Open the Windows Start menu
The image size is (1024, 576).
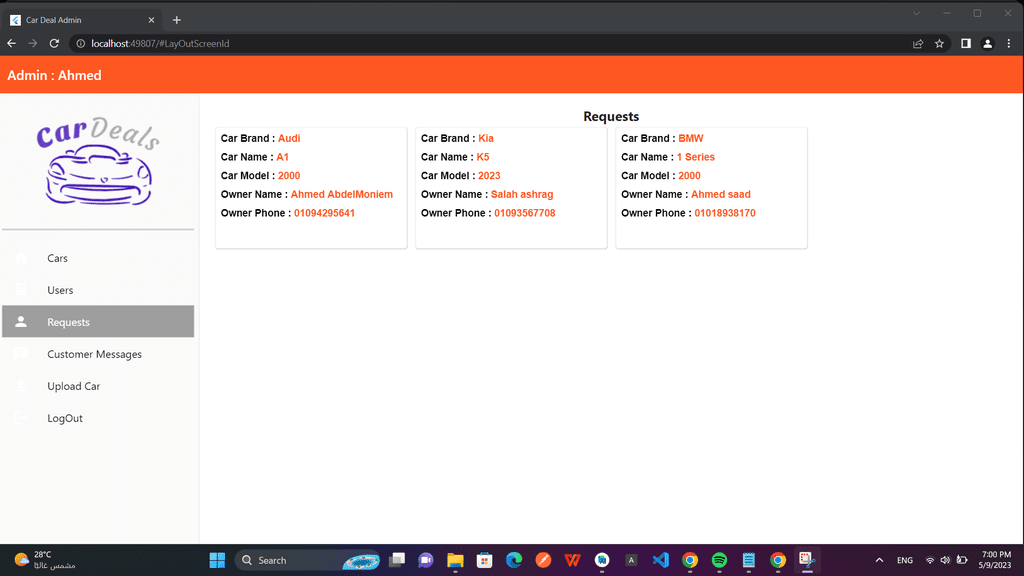tap(217, 560)
